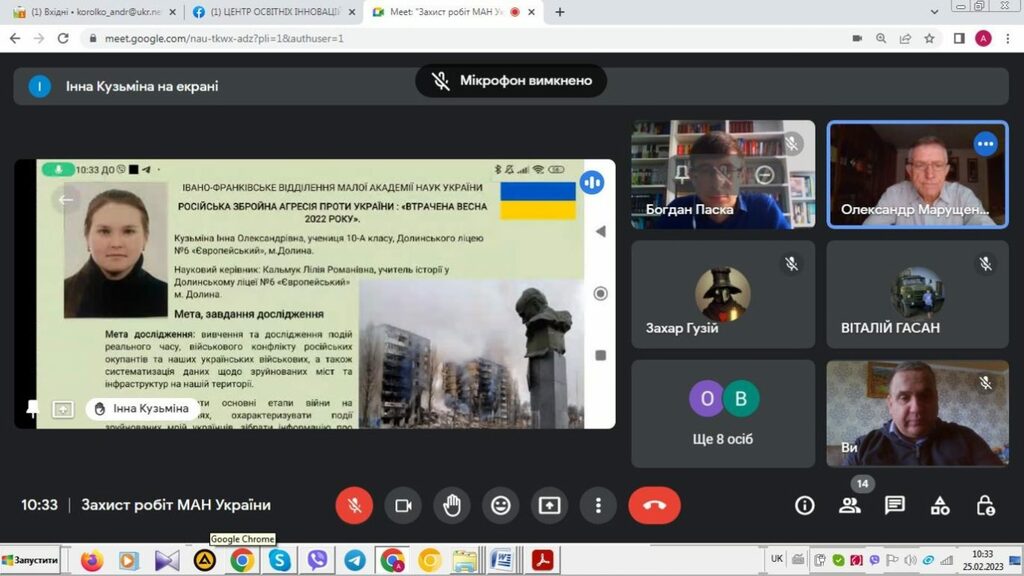Screen dimensions: 1024x576
Task: Show participants list panel
Action: click(x=849, y=505)
